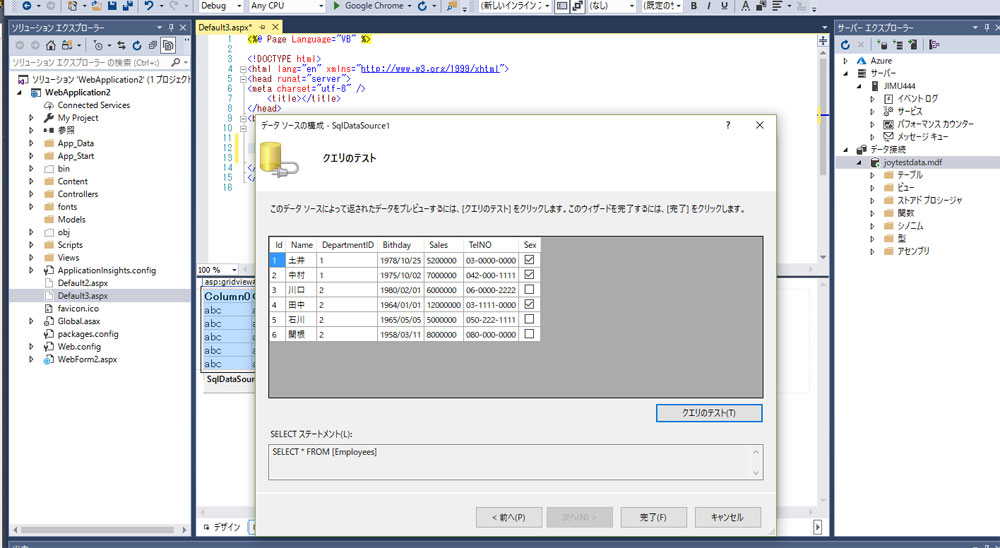
Task: Click the foreground color A icon
Action: click(746, 6)
